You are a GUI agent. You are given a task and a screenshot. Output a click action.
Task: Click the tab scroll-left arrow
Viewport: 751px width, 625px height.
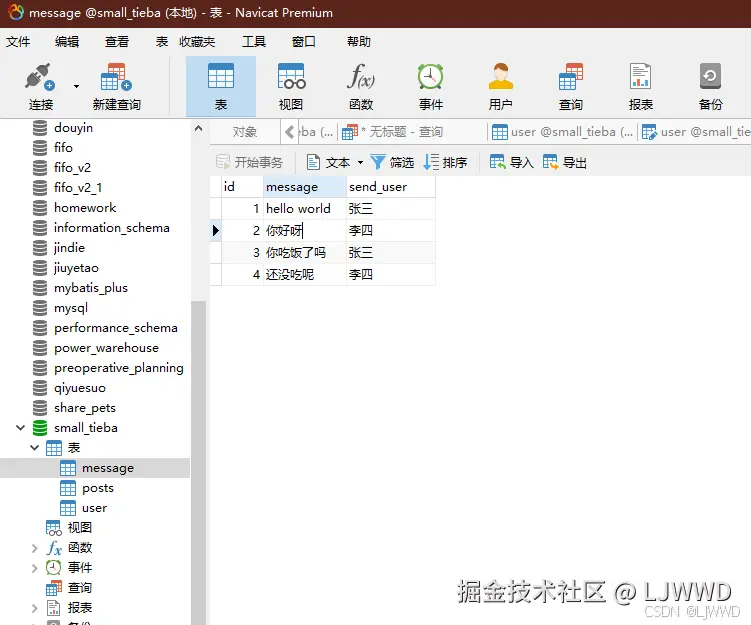289,132
